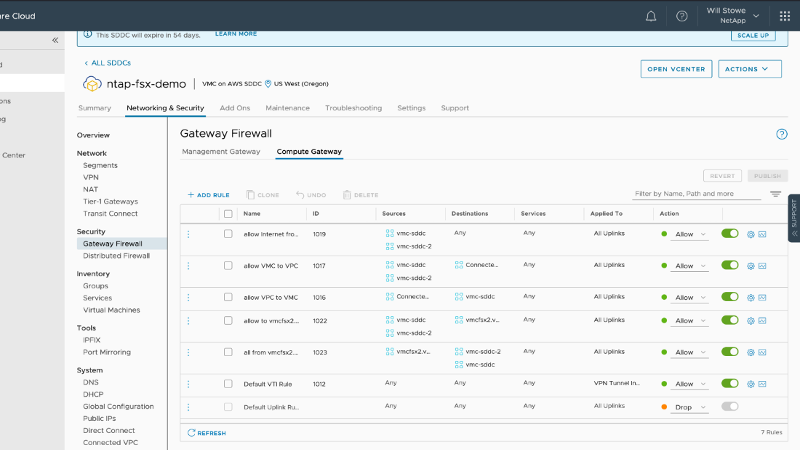The width and height of the screenshot is (800, 450).
Task: Click the ADD RULE button
Action: pyautogui.click(x=209, y=195)
